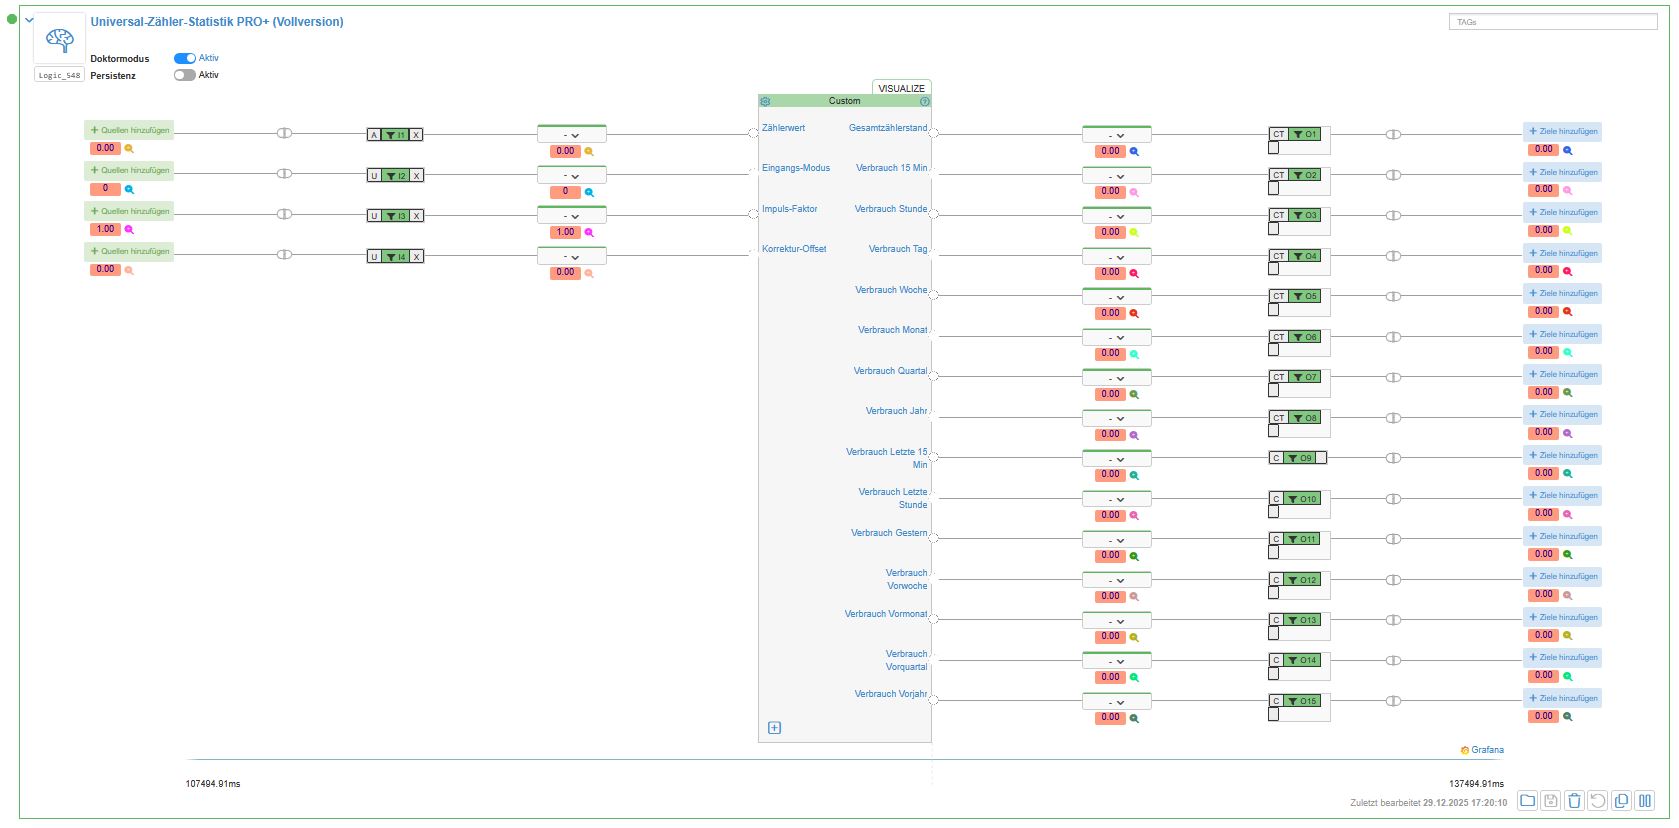Click the brain logic icon
Image resolution: width=1679 pixels, height=828 pixels.
[x=59, y=40]
